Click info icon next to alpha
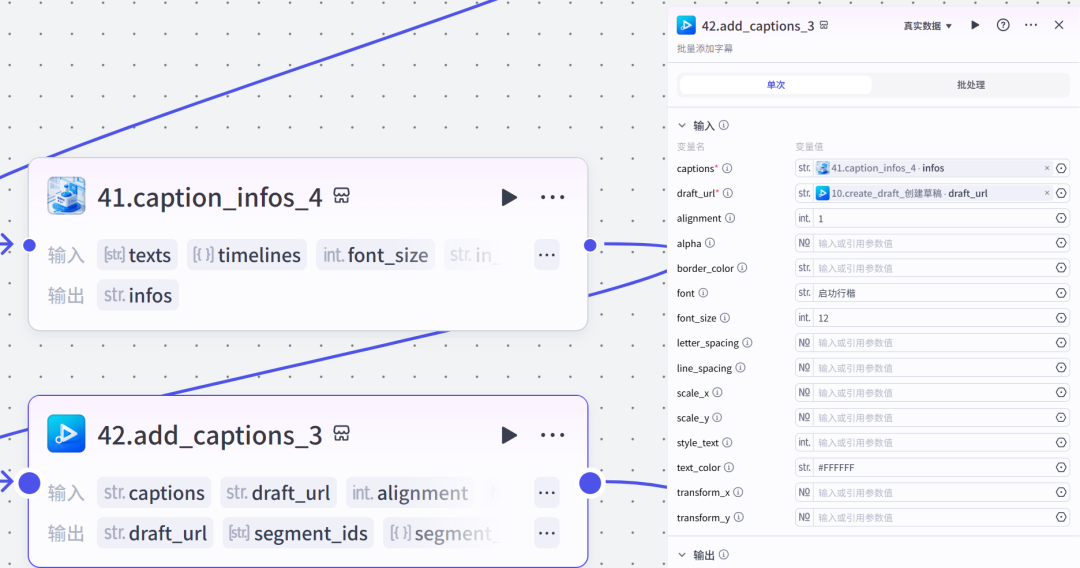Viewport: 1080px width, 568px height. [x=710, y=243]
